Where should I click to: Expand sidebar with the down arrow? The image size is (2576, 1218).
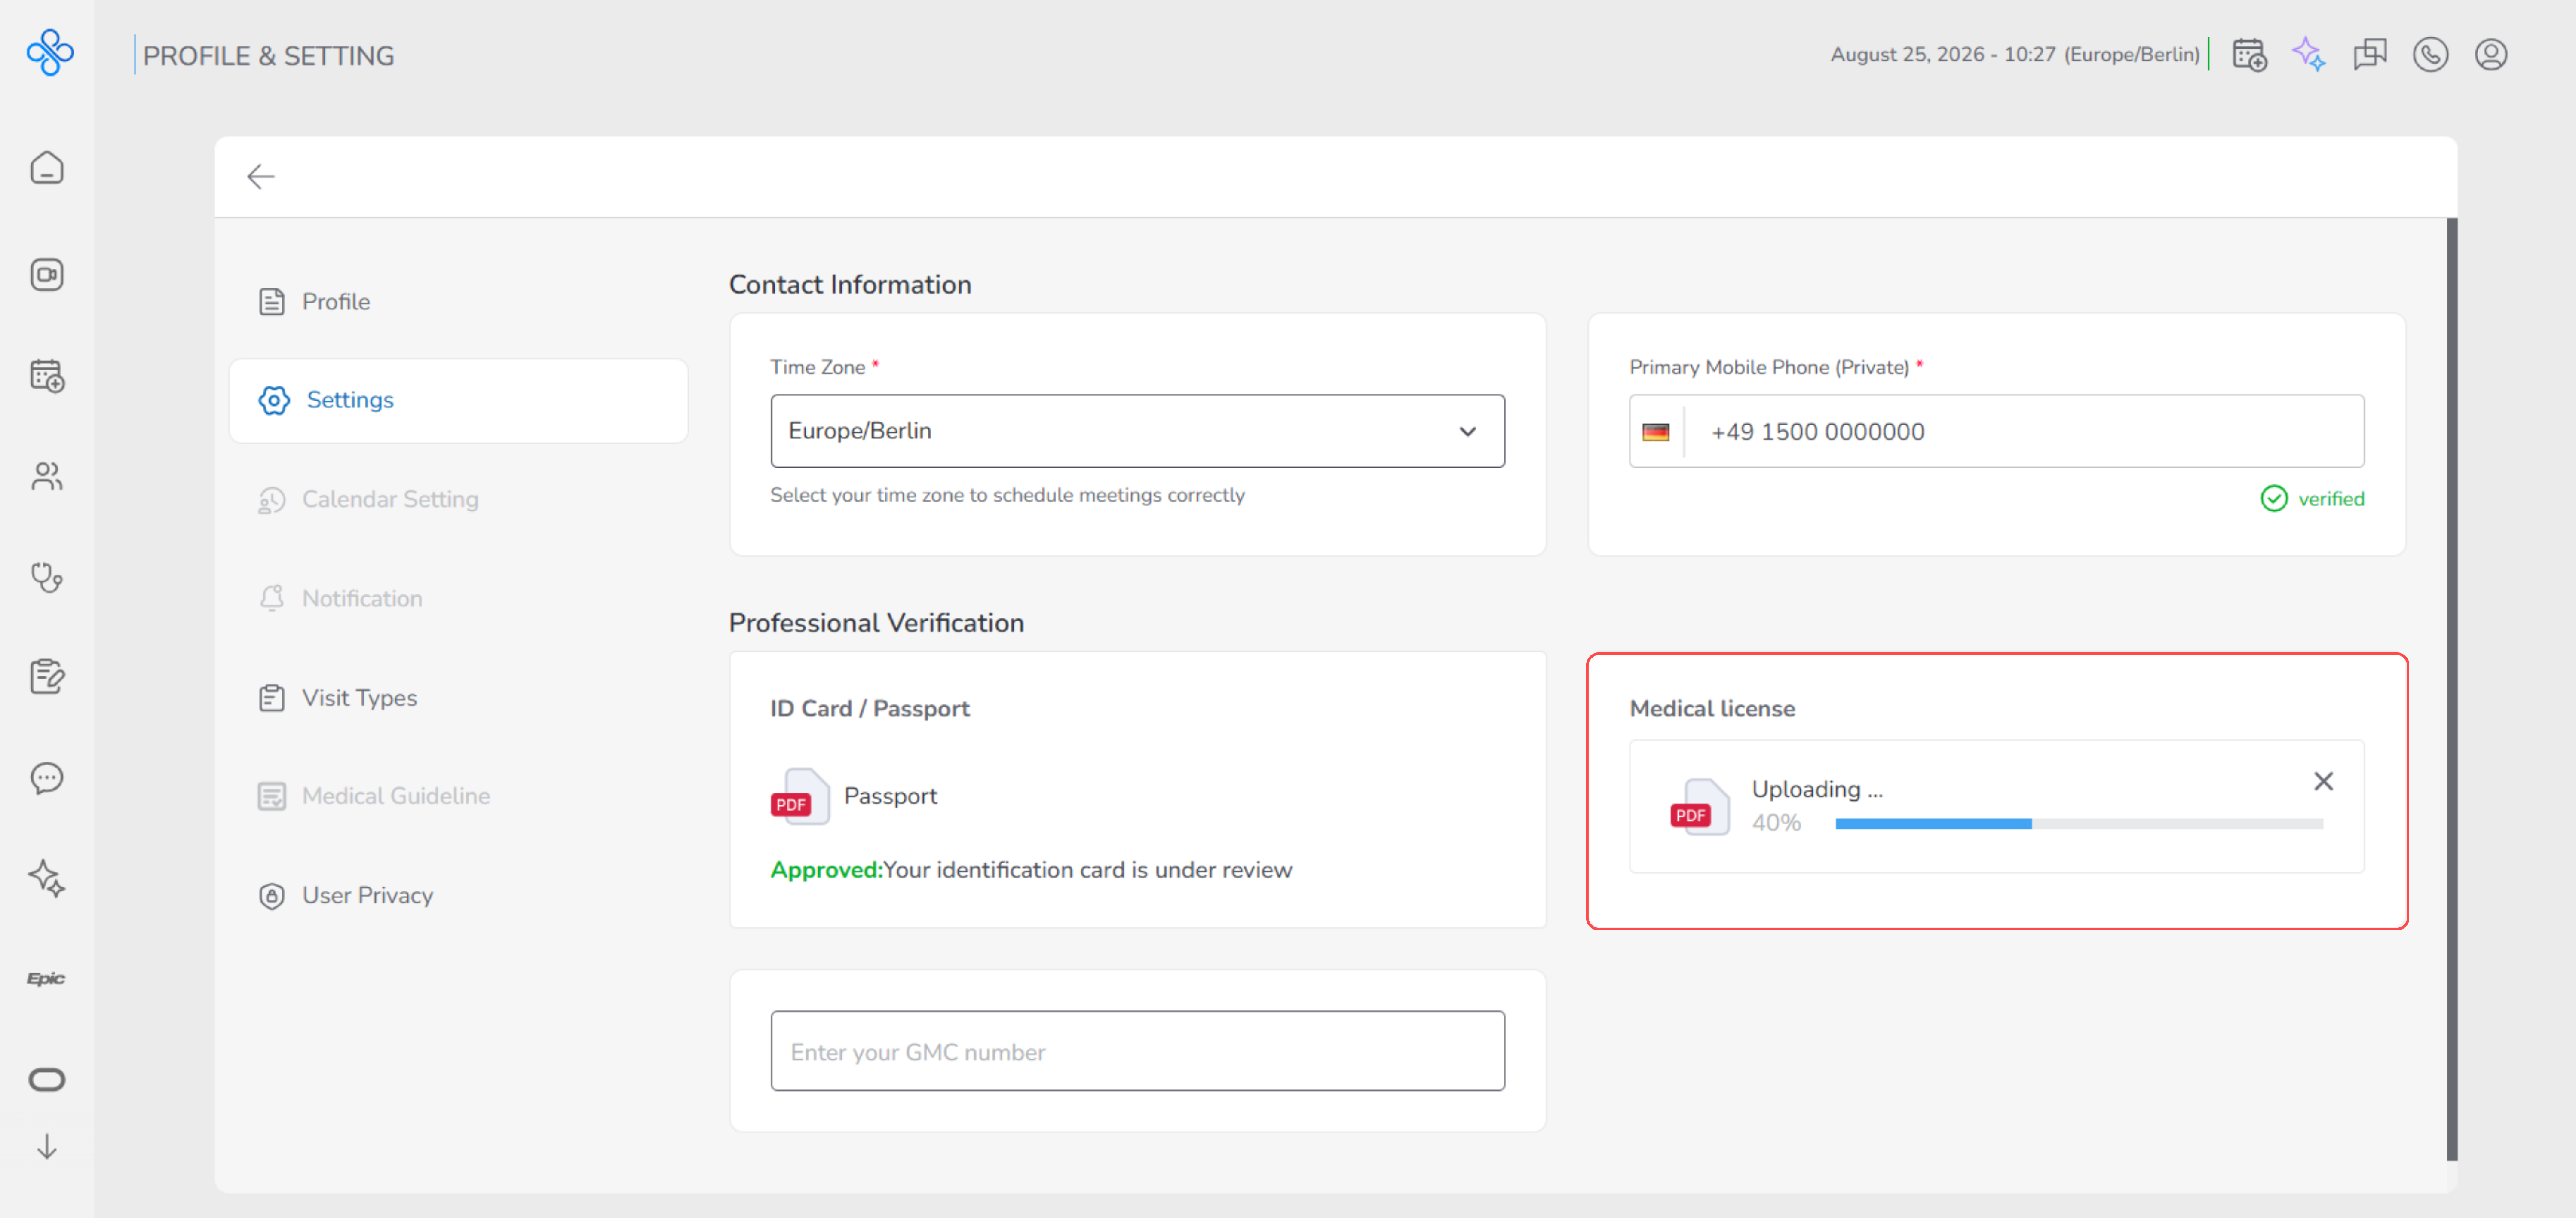point(47,1146)
